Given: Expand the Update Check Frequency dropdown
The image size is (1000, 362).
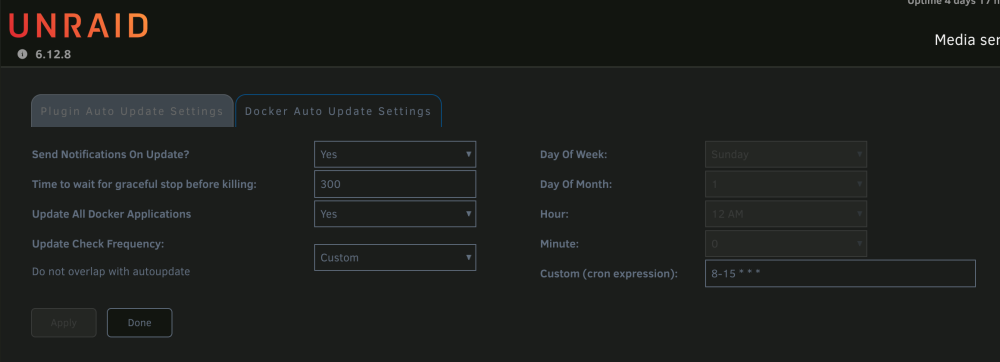Looking at the screenshot, I should pyautogui.click(x=395, y=257).
